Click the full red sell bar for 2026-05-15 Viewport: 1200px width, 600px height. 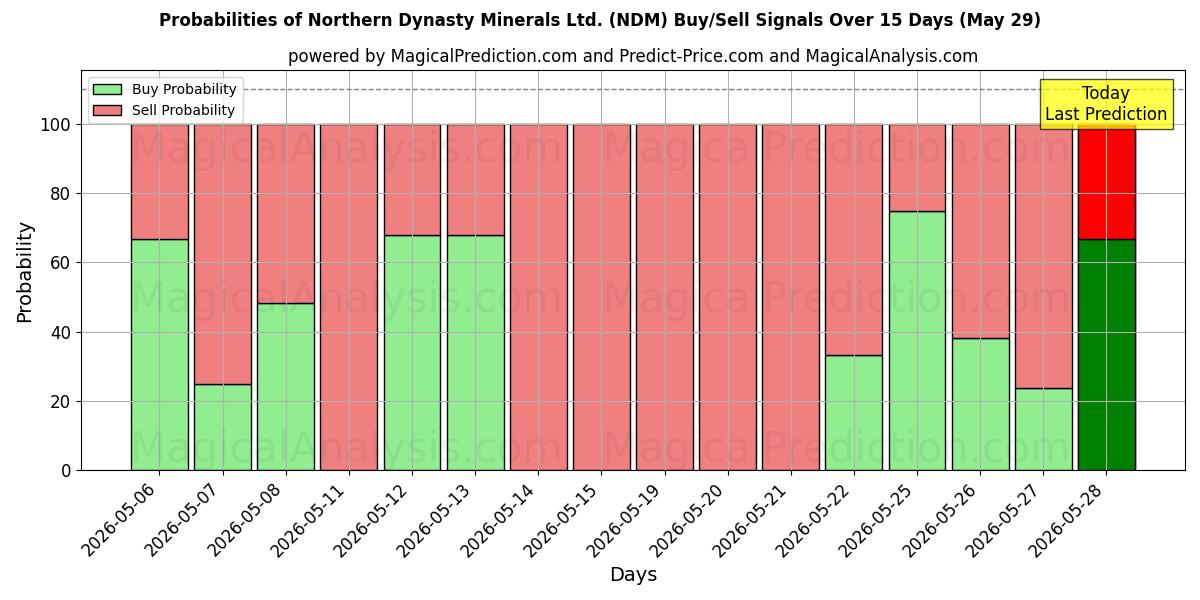[601, 297]
